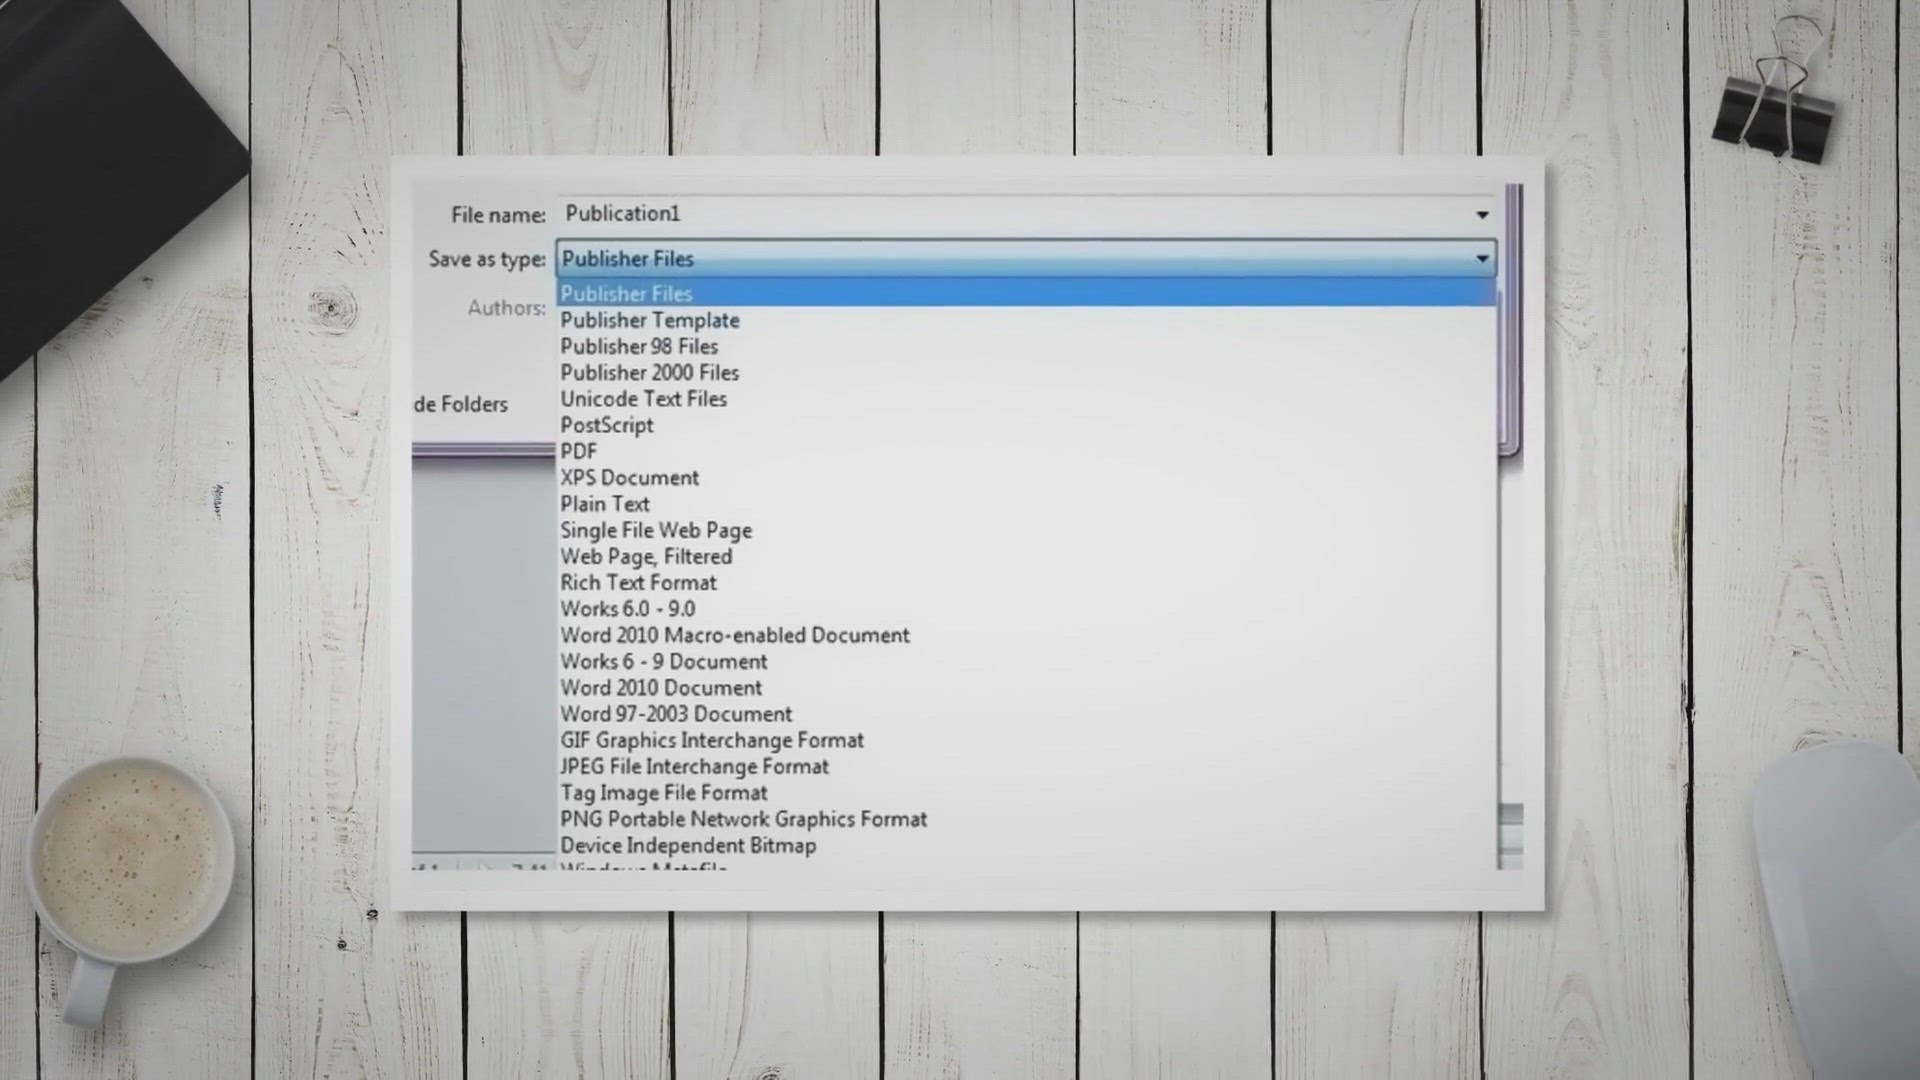
Task: Choose Plain Text as the save format
Action: (605, 504)
